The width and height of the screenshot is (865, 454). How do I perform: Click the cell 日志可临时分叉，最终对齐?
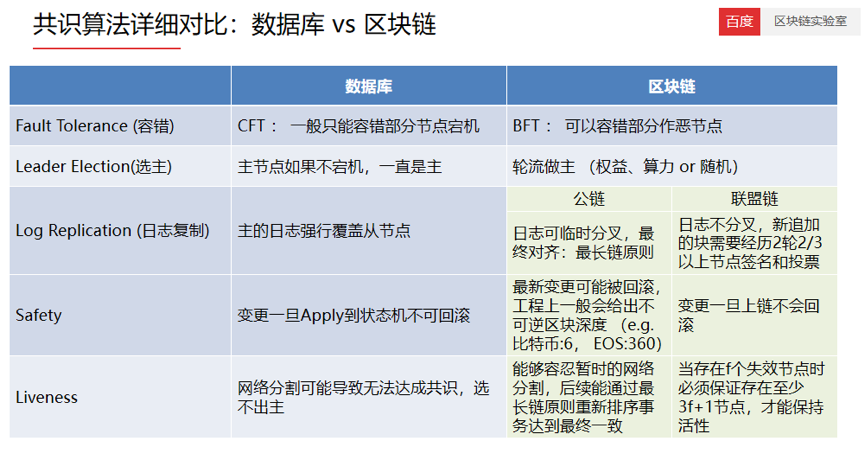click(x=589, y=243)
